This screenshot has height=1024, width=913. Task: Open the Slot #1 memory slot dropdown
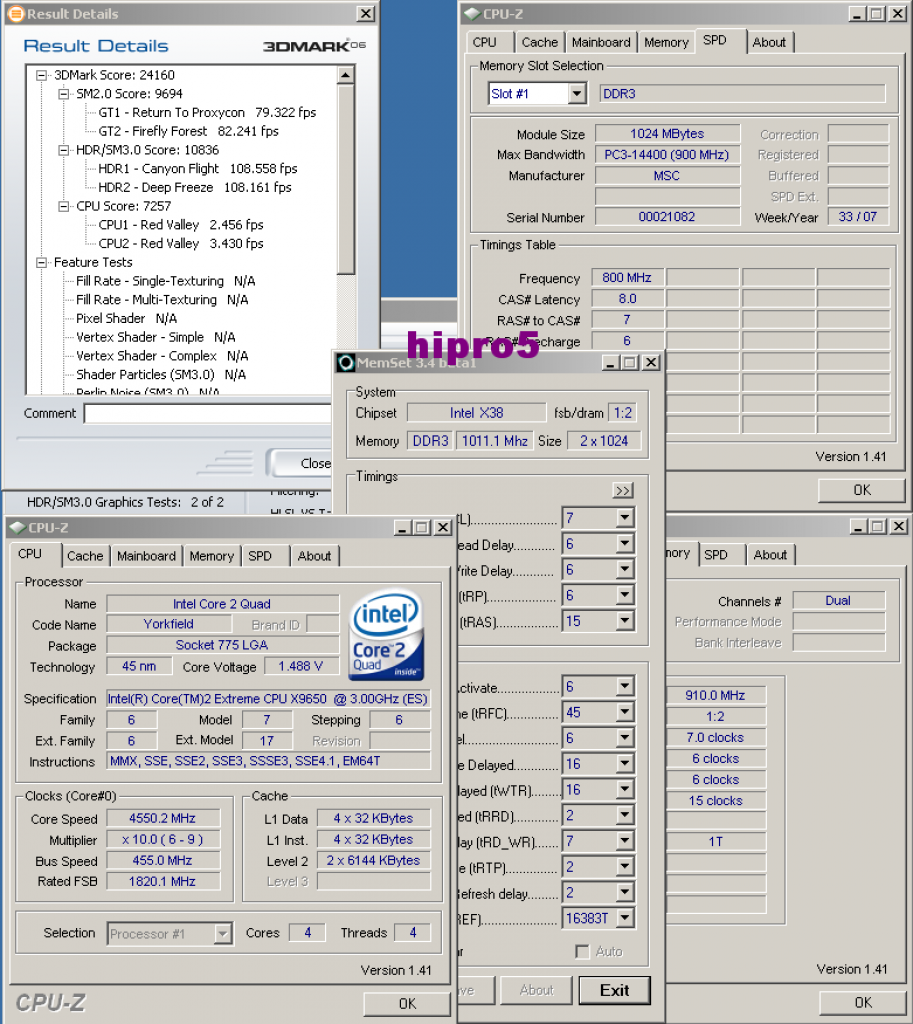pyautogui.click(x=577, y=94)
